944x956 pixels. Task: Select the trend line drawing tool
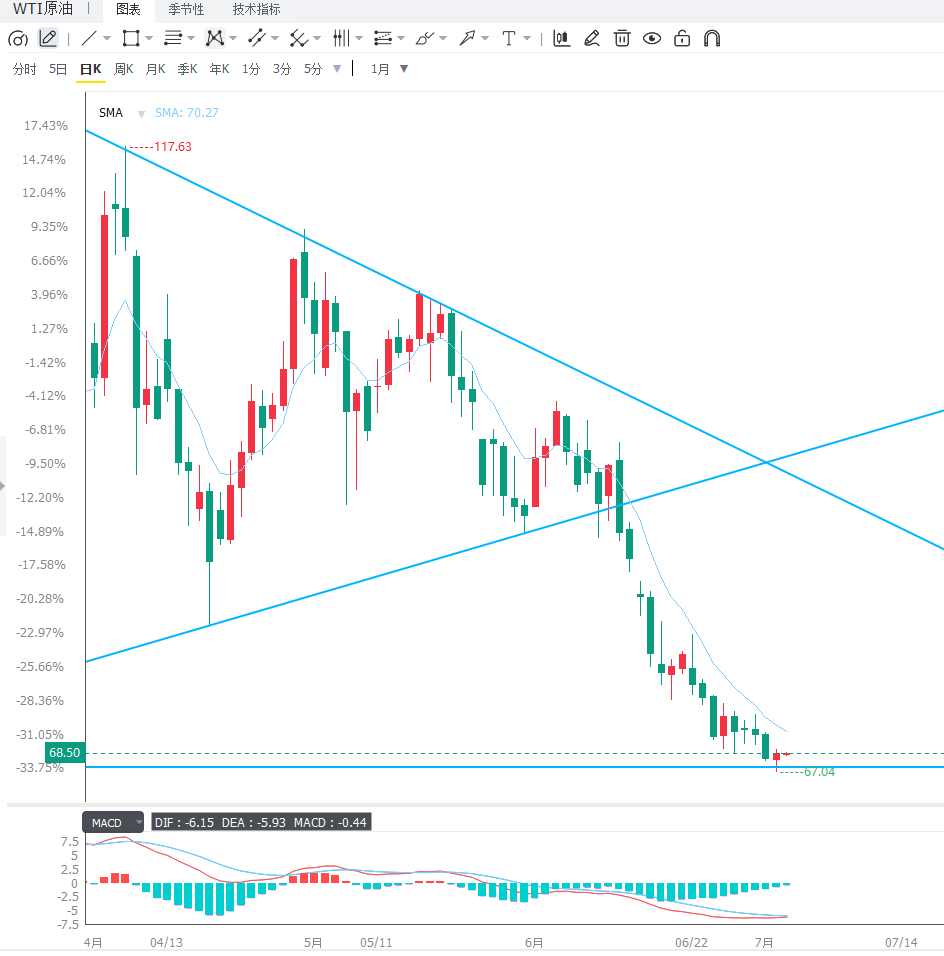point(88,38)
